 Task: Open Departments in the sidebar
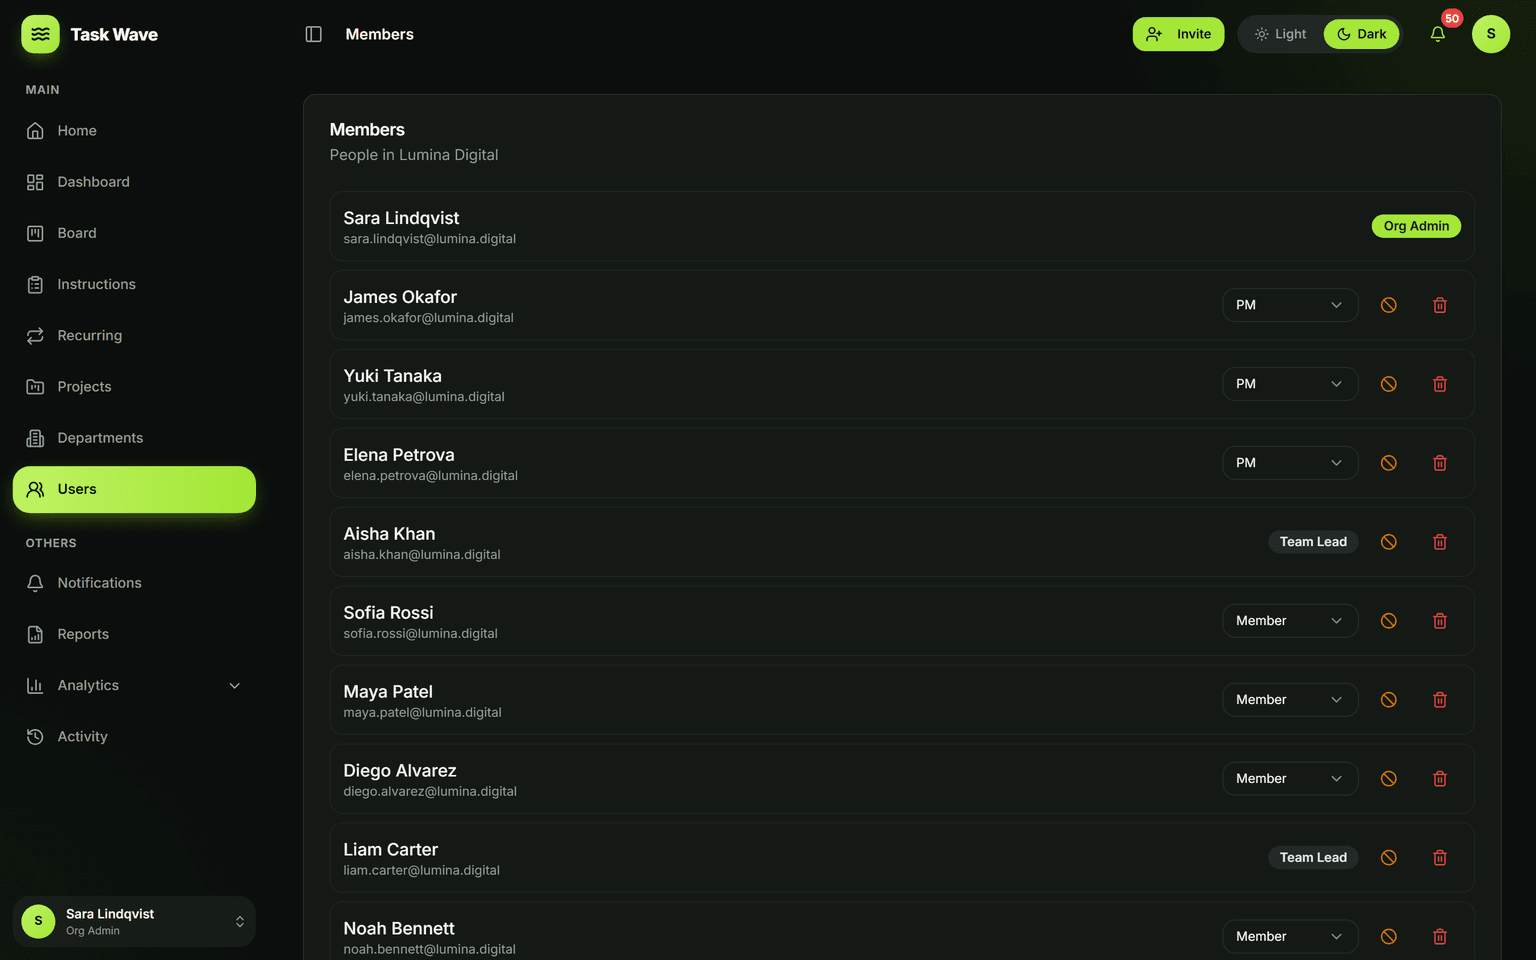(x=134, y=438)
